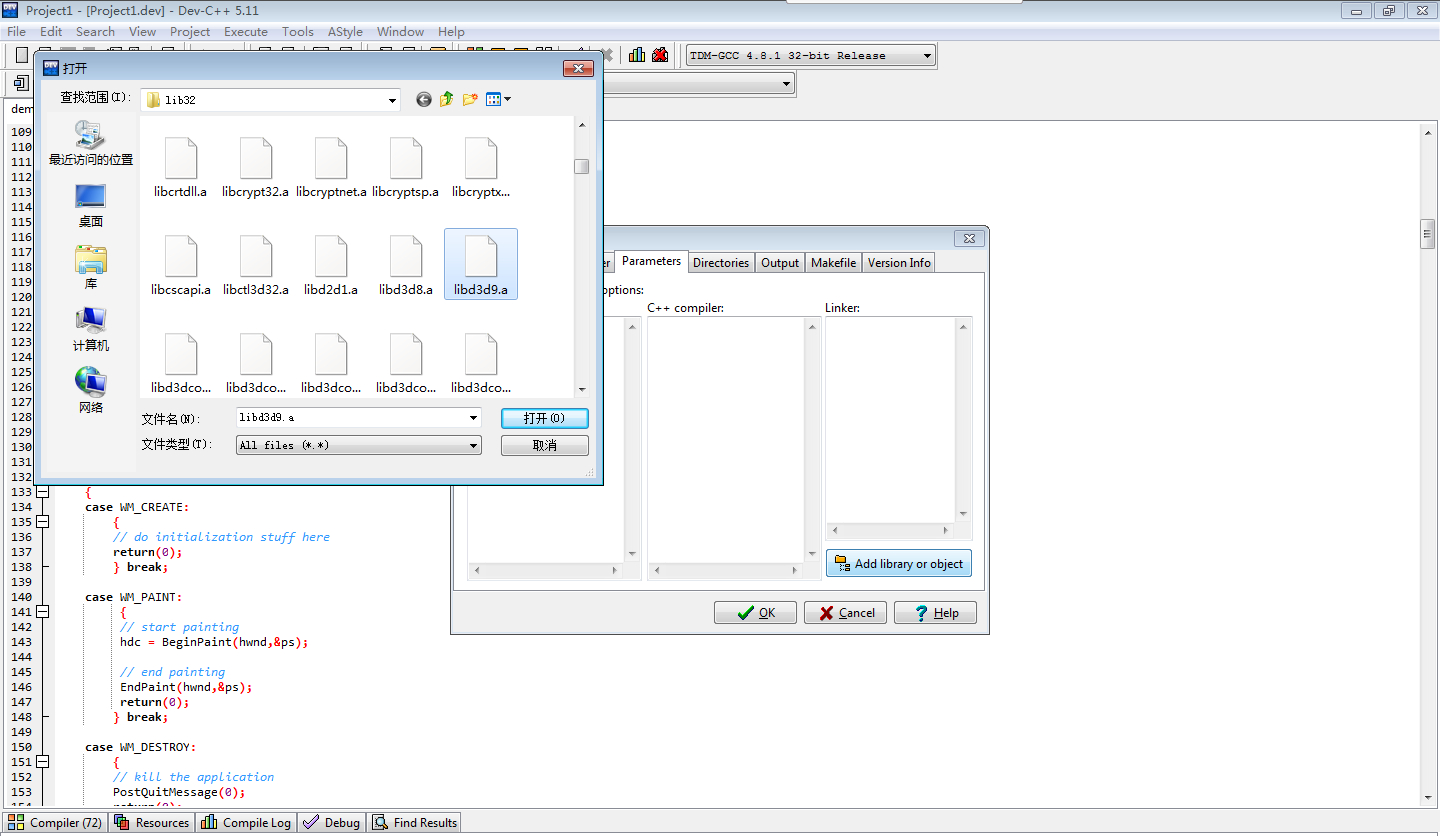The height and width of the screenshot is (836, 1440).
Task: Switch to the Directories tab
Action: tap(721, 263)
